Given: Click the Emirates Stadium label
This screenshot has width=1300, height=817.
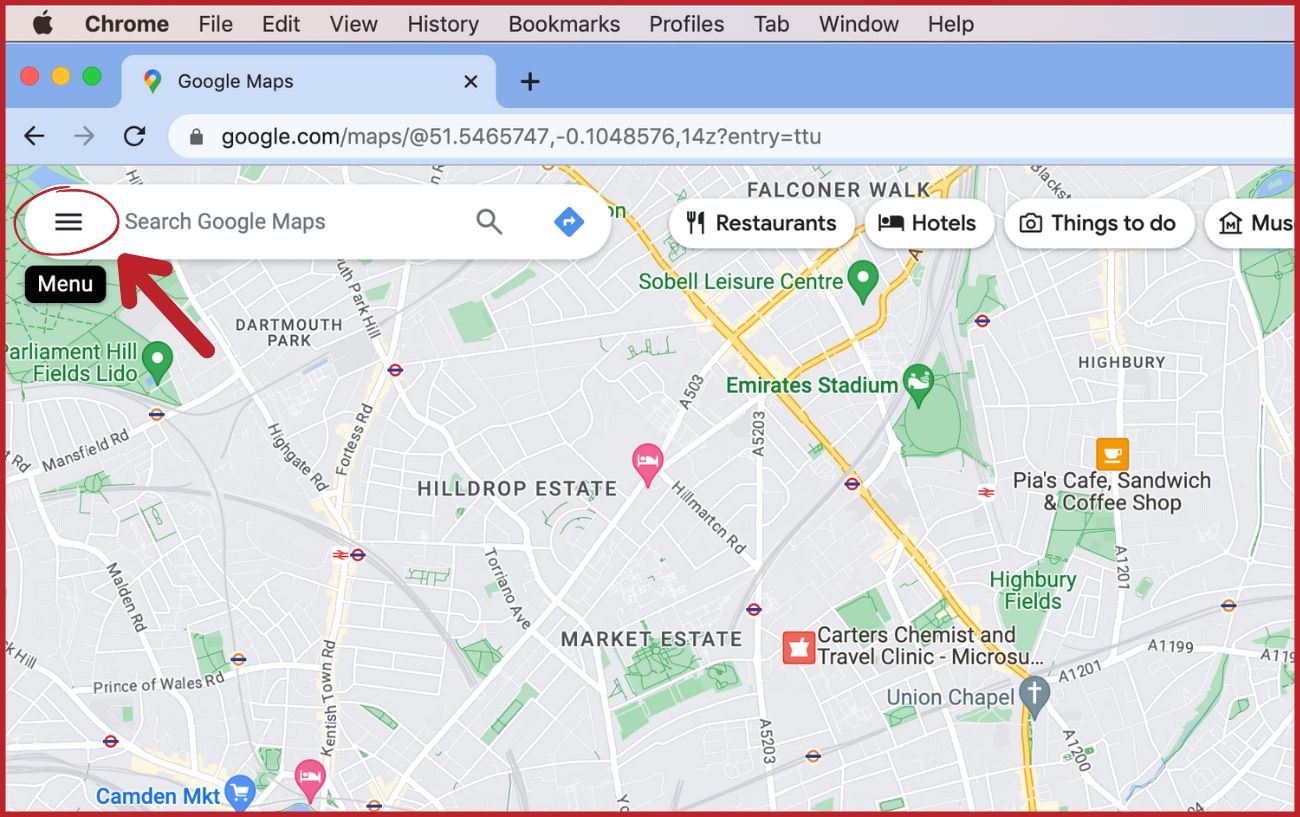Looking at the screenshot, I should 812,385.
